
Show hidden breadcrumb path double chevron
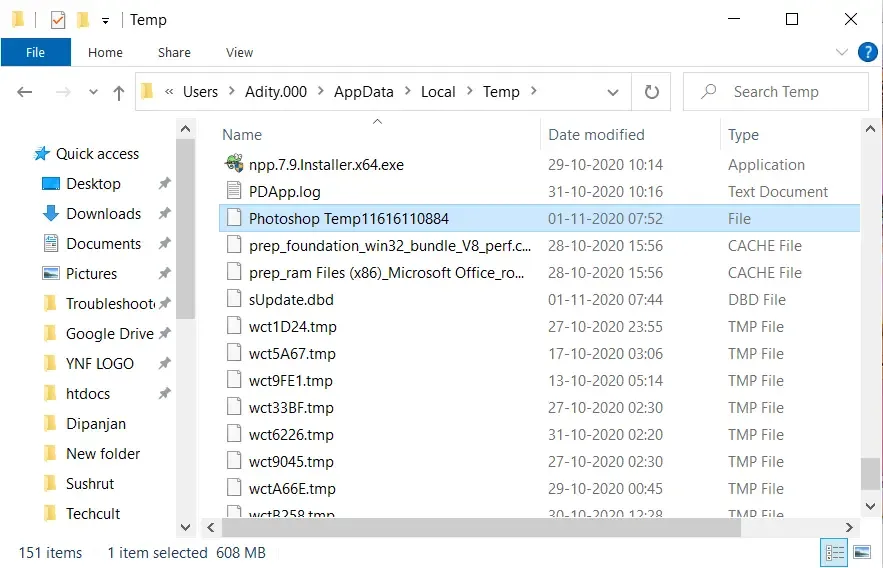[169, 92]
